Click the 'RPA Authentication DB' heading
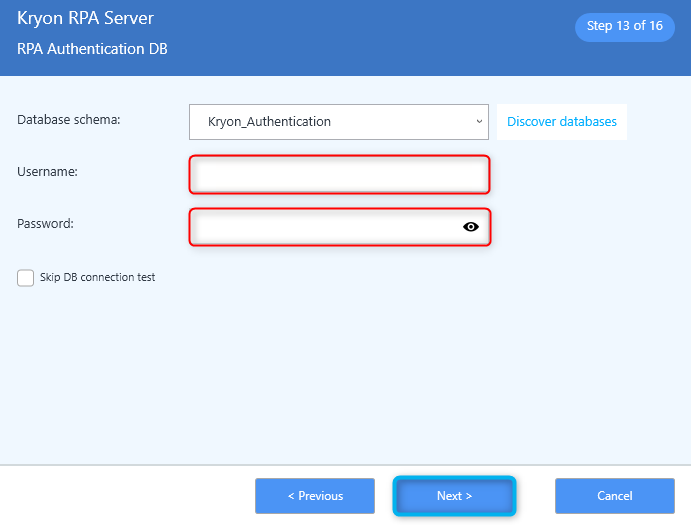 (x=92, y=49)
